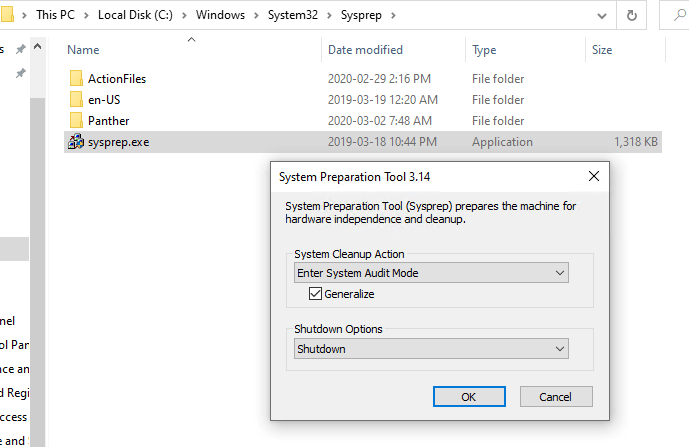The width and height of the screenshot is (689, 447).
Task: Click the folder icon in address bar
Action: coord(10,16)
